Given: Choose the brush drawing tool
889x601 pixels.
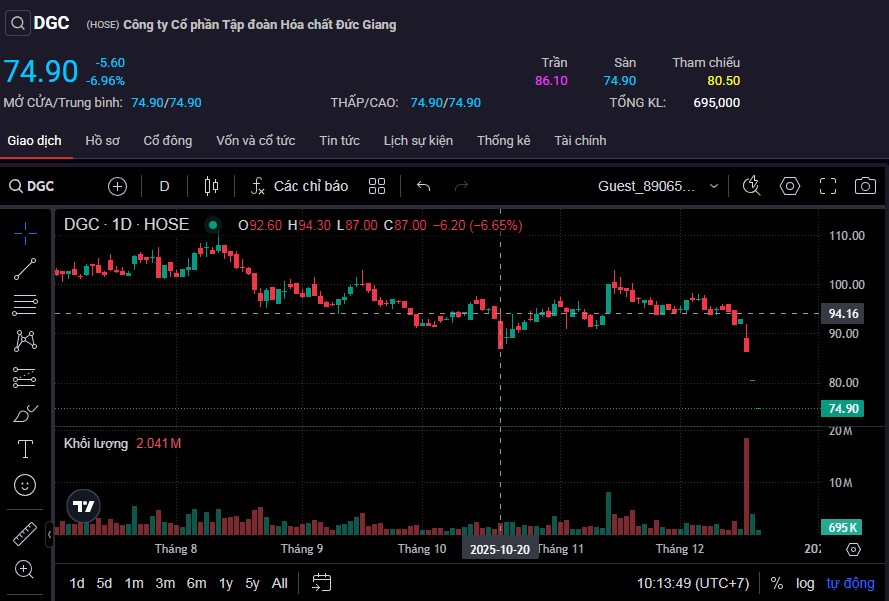Looking at the screenshot, I should tap(25, 413).
